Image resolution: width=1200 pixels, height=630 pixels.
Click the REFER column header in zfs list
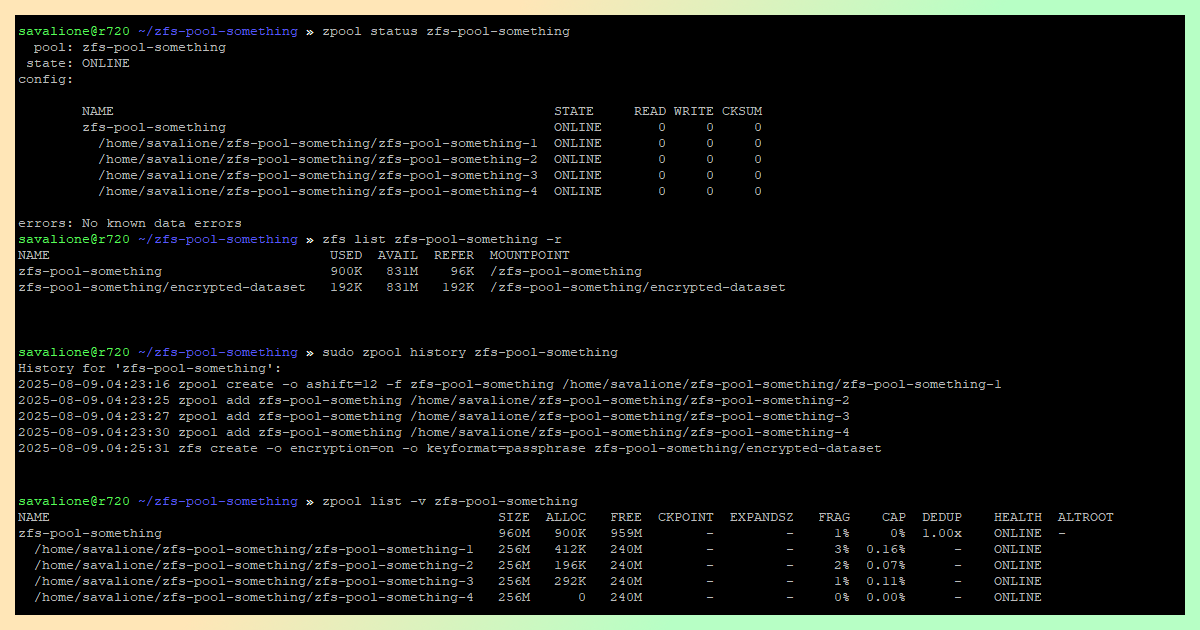(454, 255)
